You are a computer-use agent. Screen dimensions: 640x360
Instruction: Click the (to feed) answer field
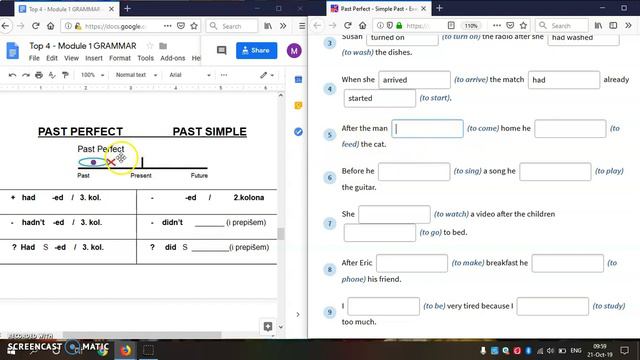click(570, 129)
